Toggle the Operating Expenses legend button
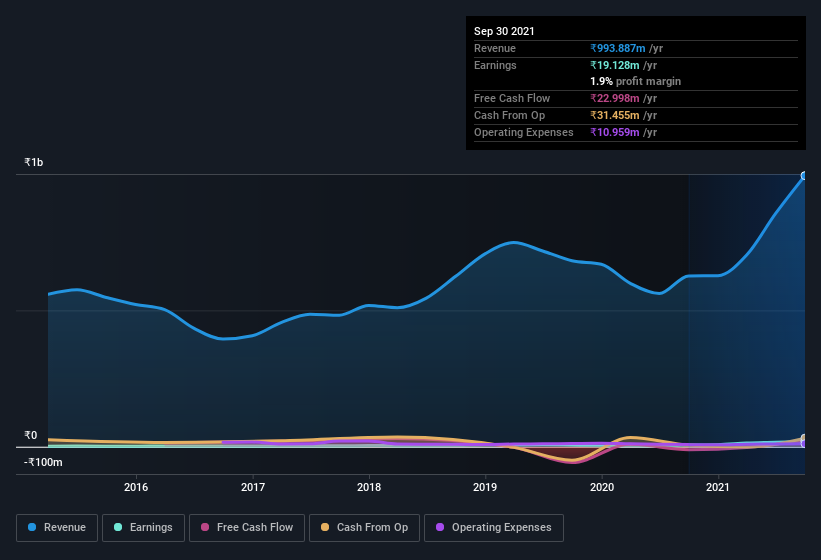821x560 pixels. point(494,528)
